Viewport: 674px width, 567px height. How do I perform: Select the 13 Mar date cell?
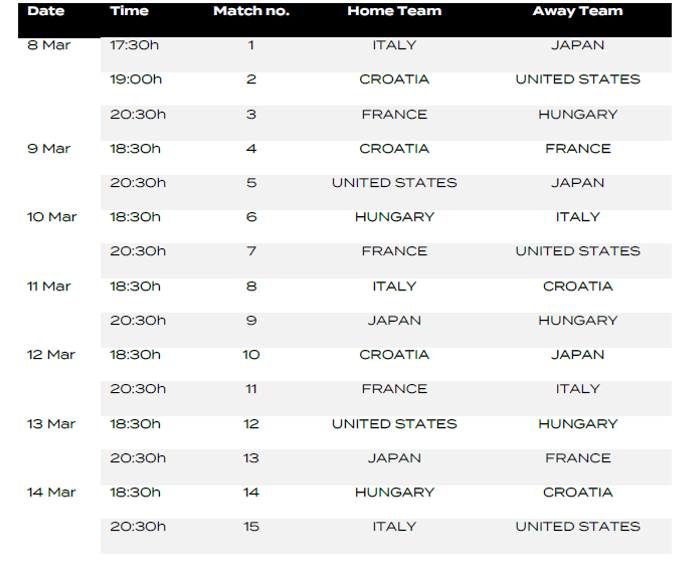pos(51,424)
